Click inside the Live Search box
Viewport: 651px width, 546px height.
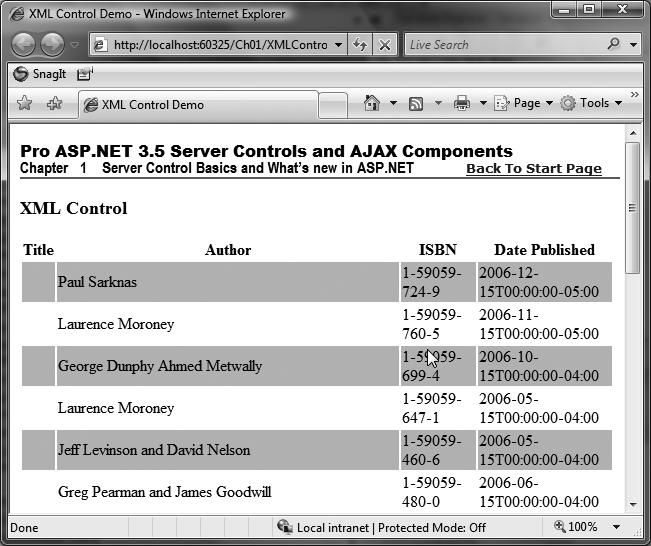504,44
